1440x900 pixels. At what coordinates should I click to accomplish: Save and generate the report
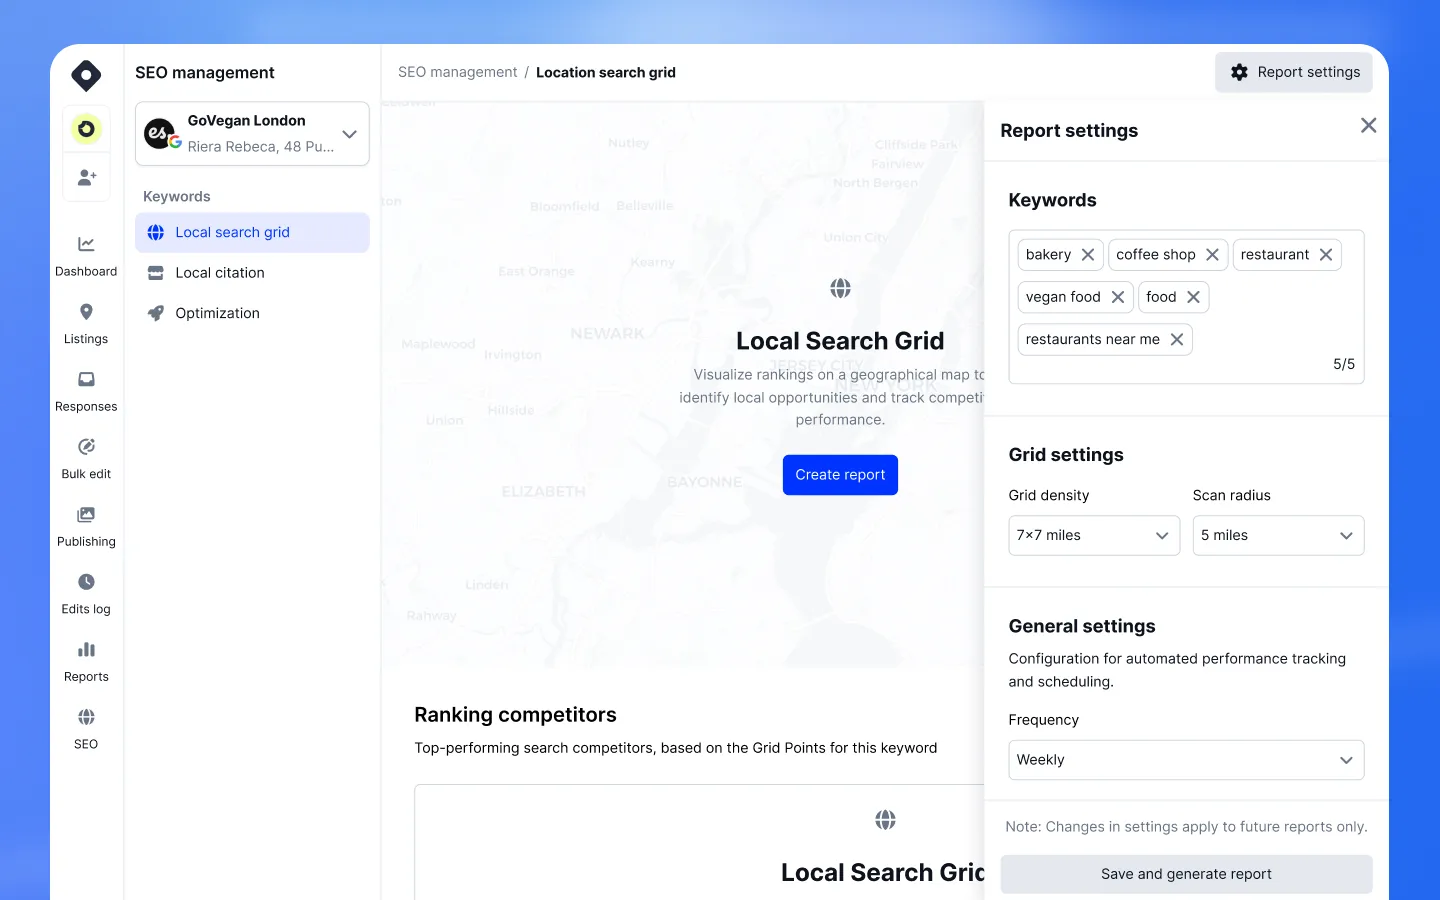[1186, 874]
